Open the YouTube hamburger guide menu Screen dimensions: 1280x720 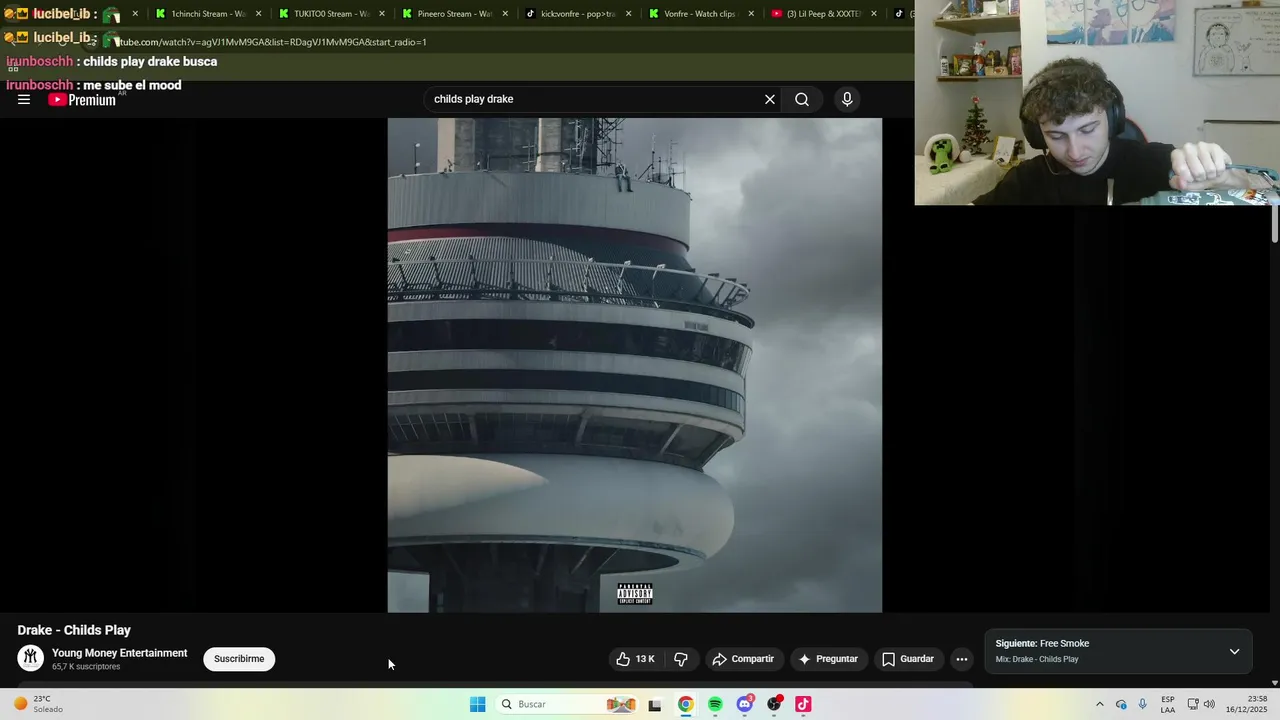coord(24,99)
